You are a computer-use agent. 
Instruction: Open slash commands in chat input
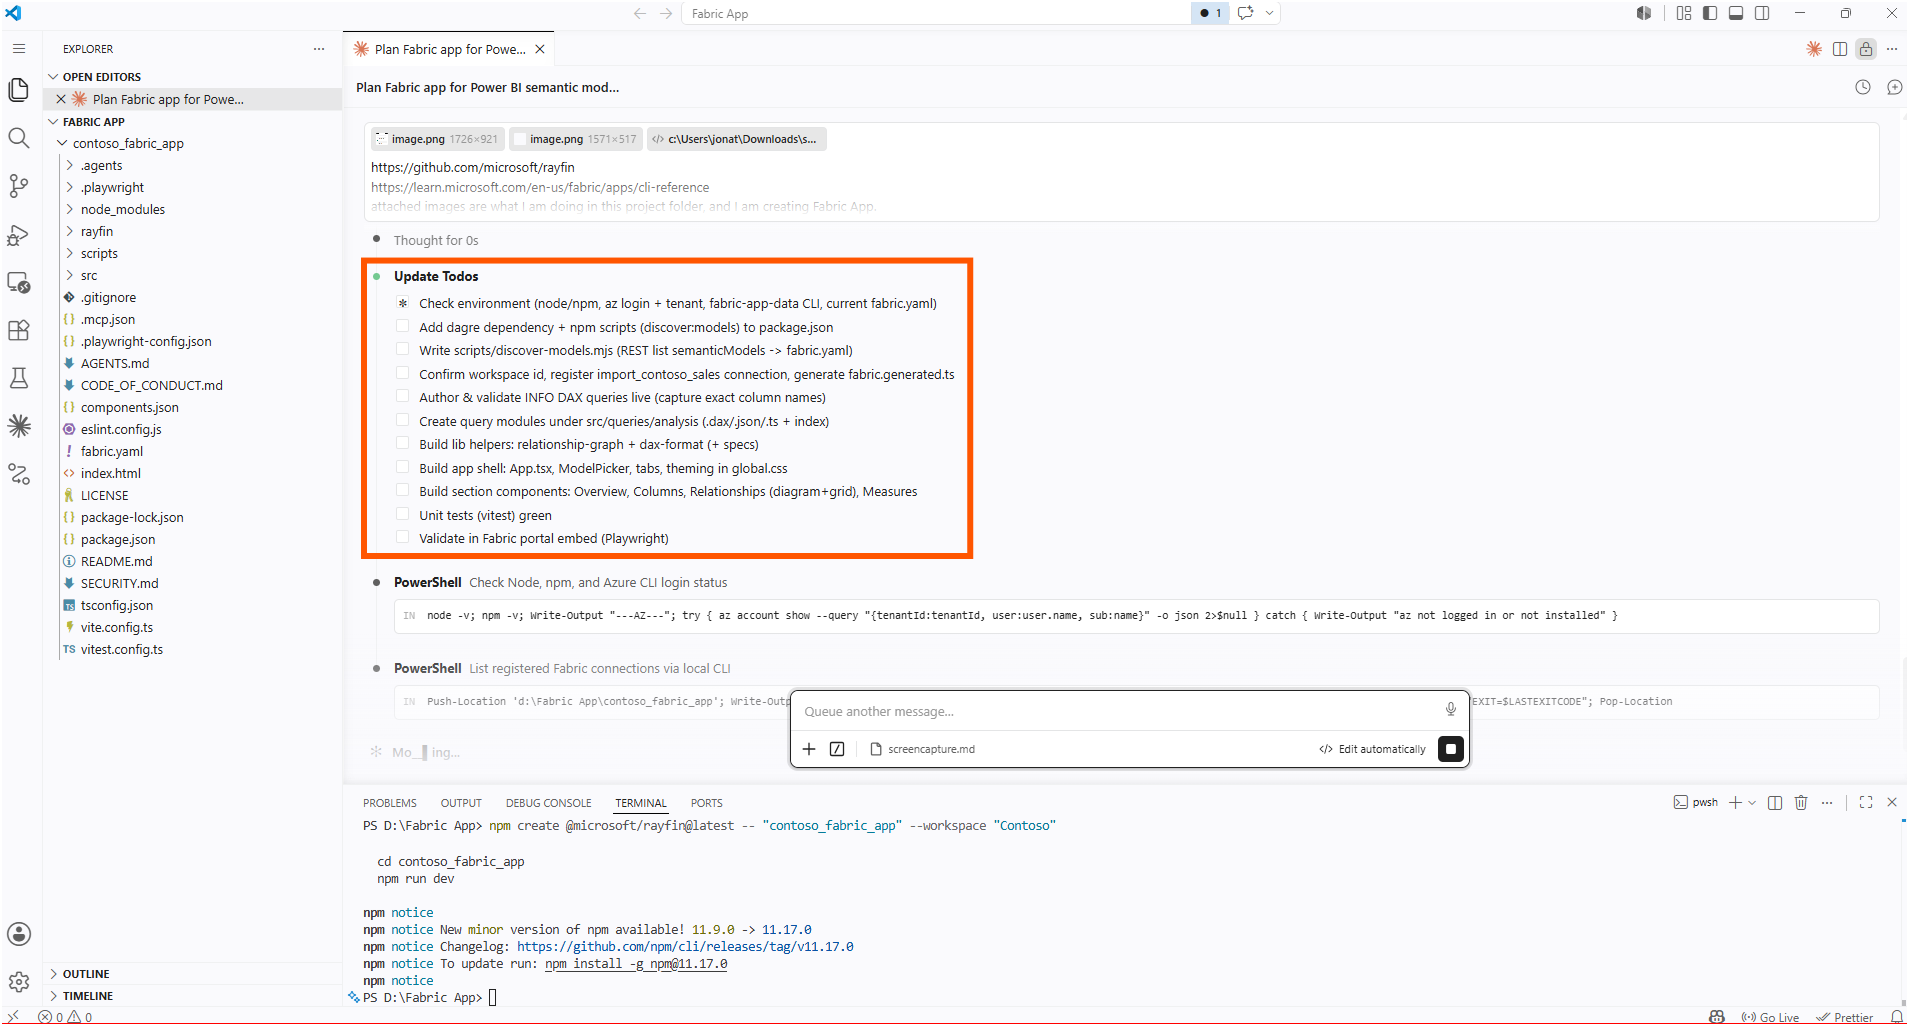[x=837, y=749]
